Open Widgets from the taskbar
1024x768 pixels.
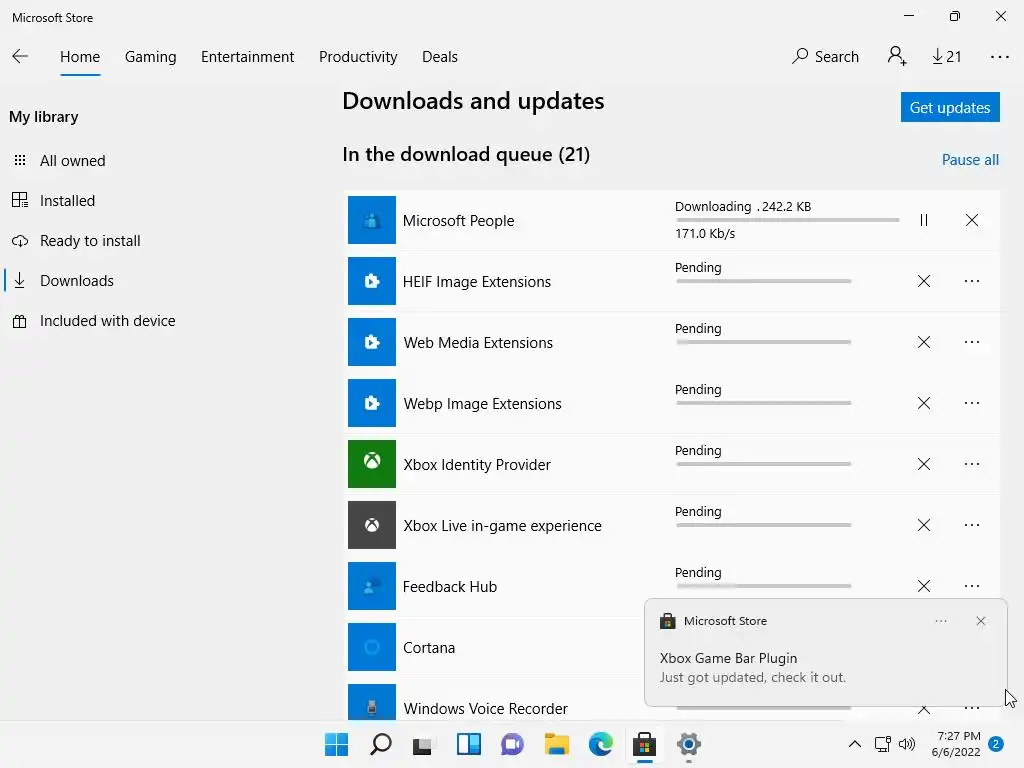(x=468, y=744)
